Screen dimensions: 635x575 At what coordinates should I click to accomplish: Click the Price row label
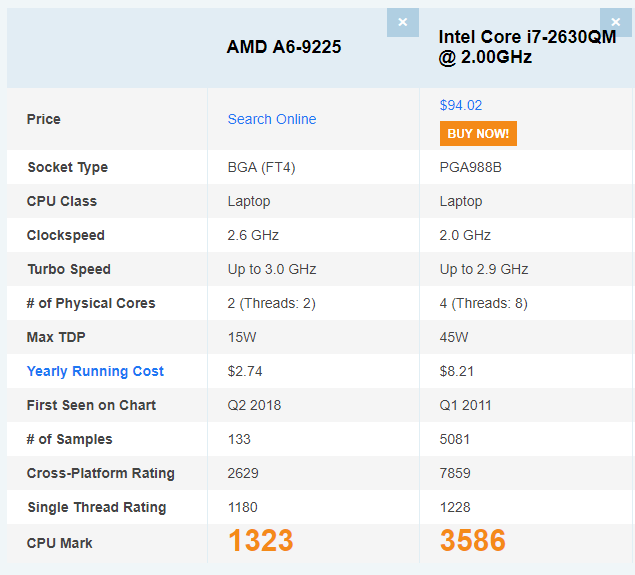coord(44,119)
